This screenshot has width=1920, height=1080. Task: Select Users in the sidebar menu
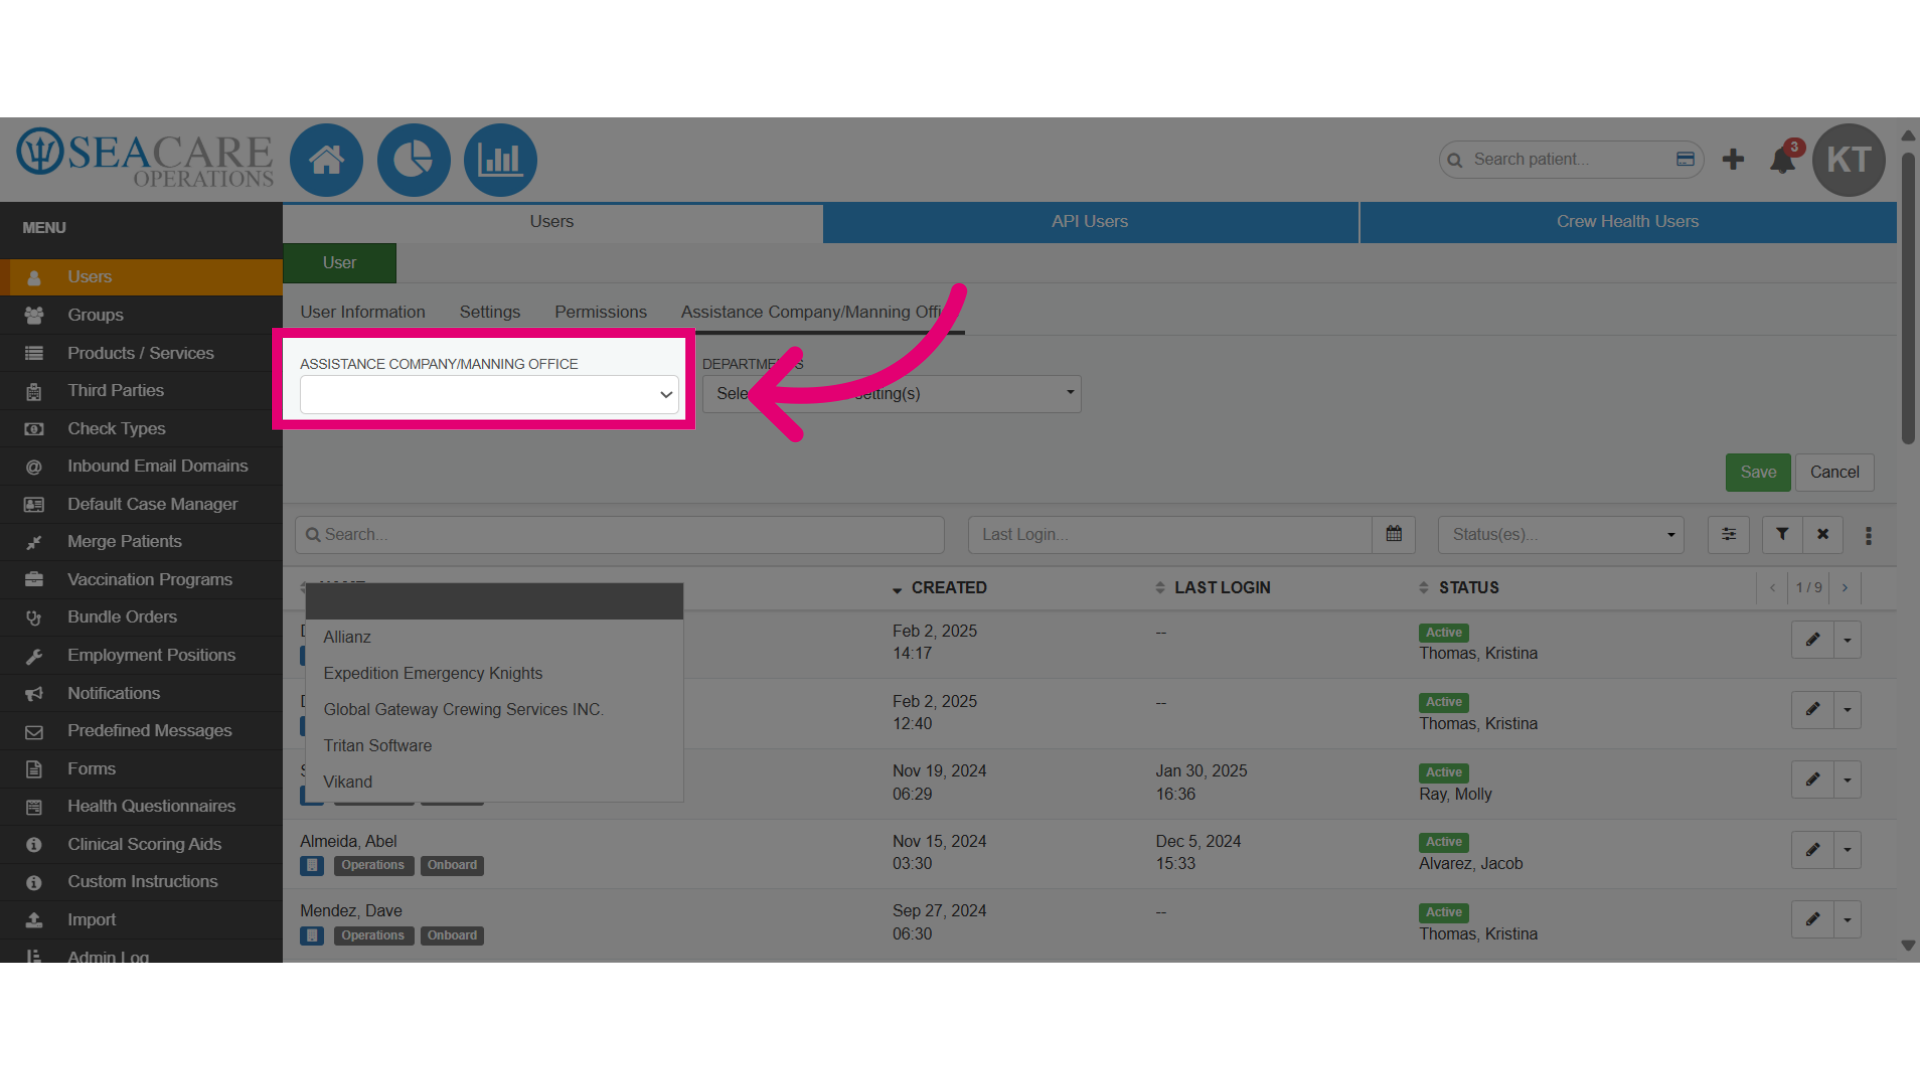(x=141, y=277)
